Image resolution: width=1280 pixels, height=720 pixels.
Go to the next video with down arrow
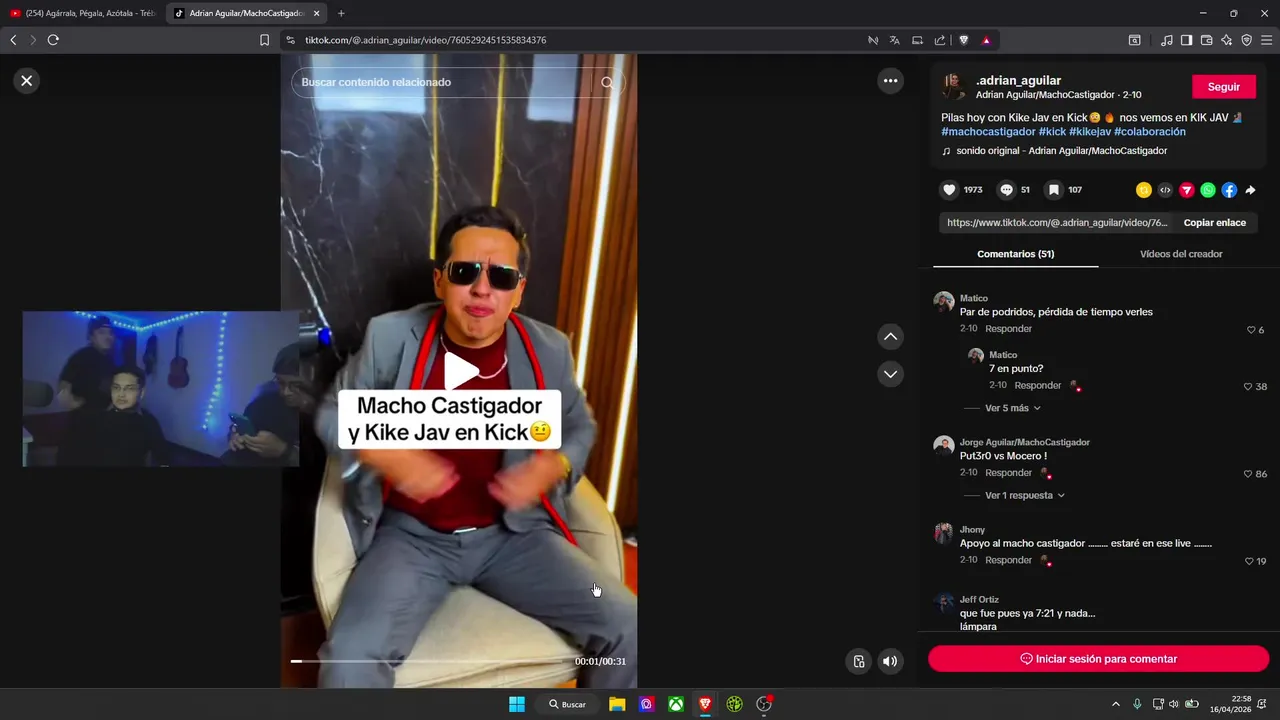pyautogui.click(x=890, y=374)
